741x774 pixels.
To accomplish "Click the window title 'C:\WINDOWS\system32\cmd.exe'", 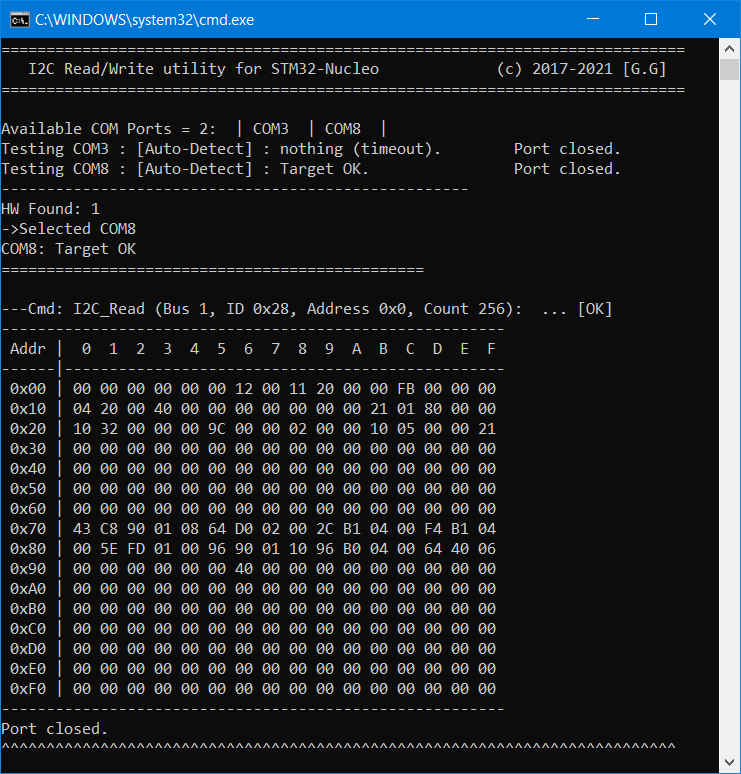I will 145,20.
